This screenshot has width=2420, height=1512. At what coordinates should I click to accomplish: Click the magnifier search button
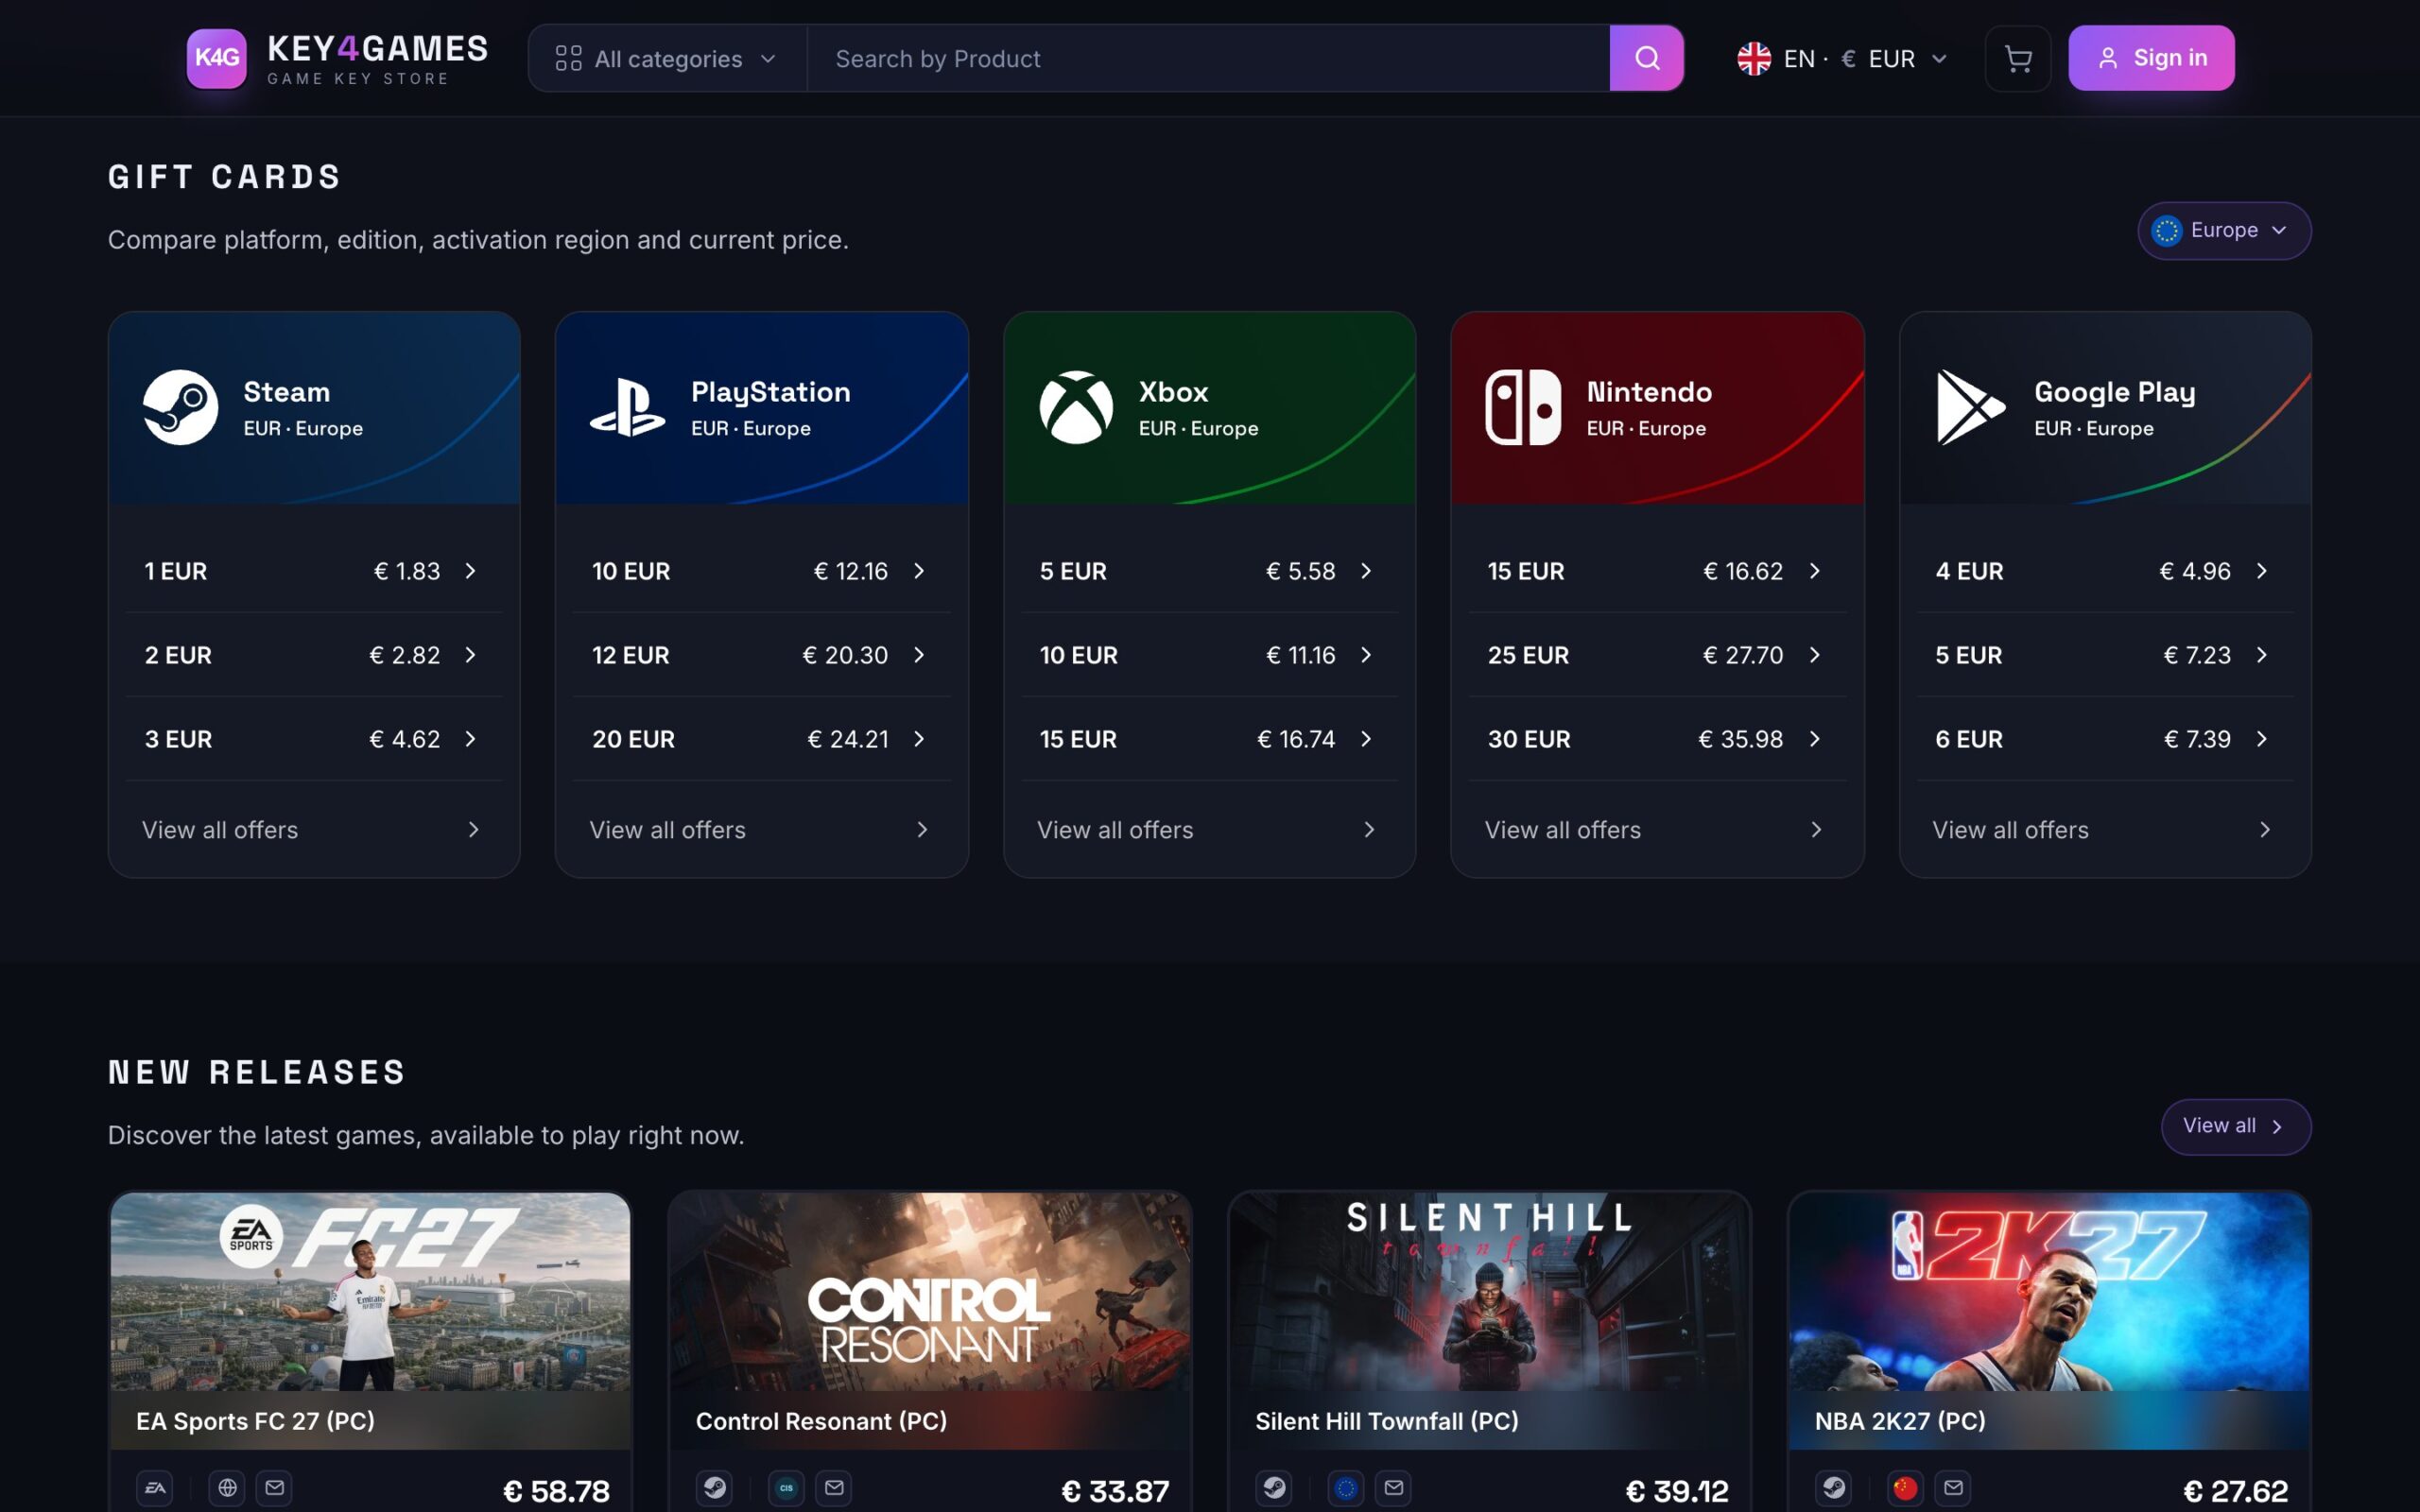point(1646,58)
